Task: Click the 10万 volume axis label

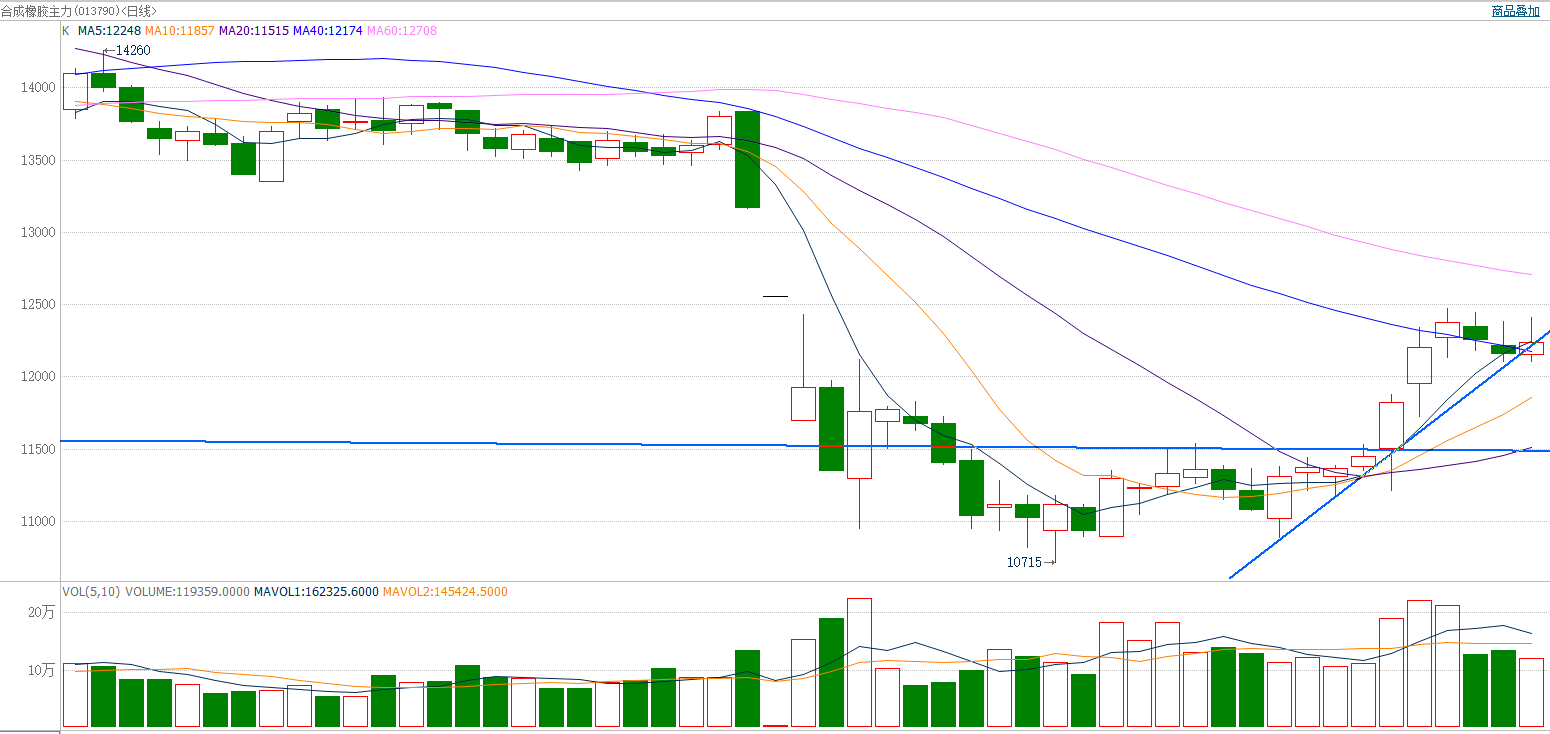Action: pyautogui.click(x=41, y=670)
